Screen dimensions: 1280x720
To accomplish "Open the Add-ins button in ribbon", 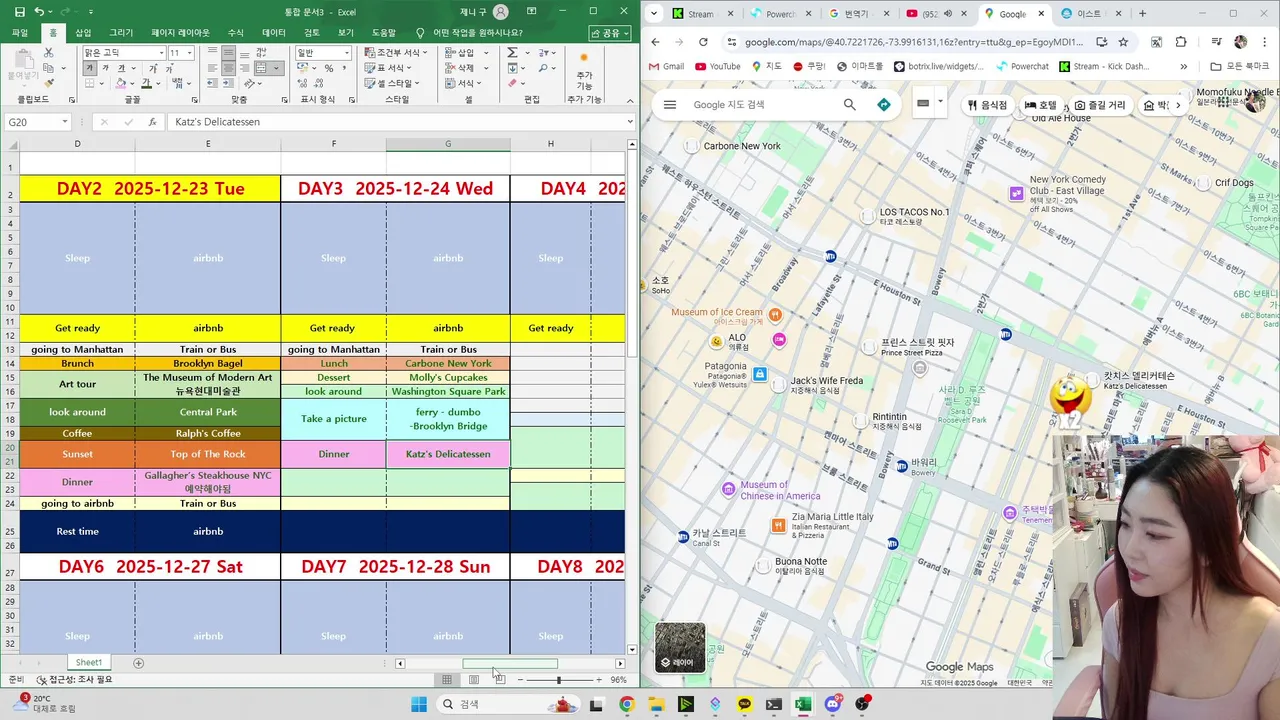I will pos(585,72).
